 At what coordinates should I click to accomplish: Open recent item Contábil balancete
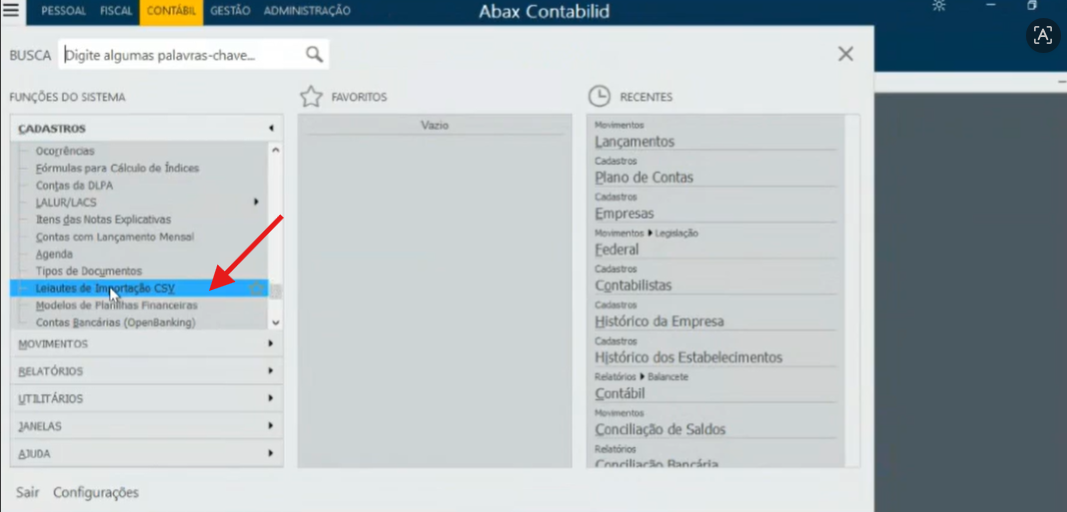point(619,394)
